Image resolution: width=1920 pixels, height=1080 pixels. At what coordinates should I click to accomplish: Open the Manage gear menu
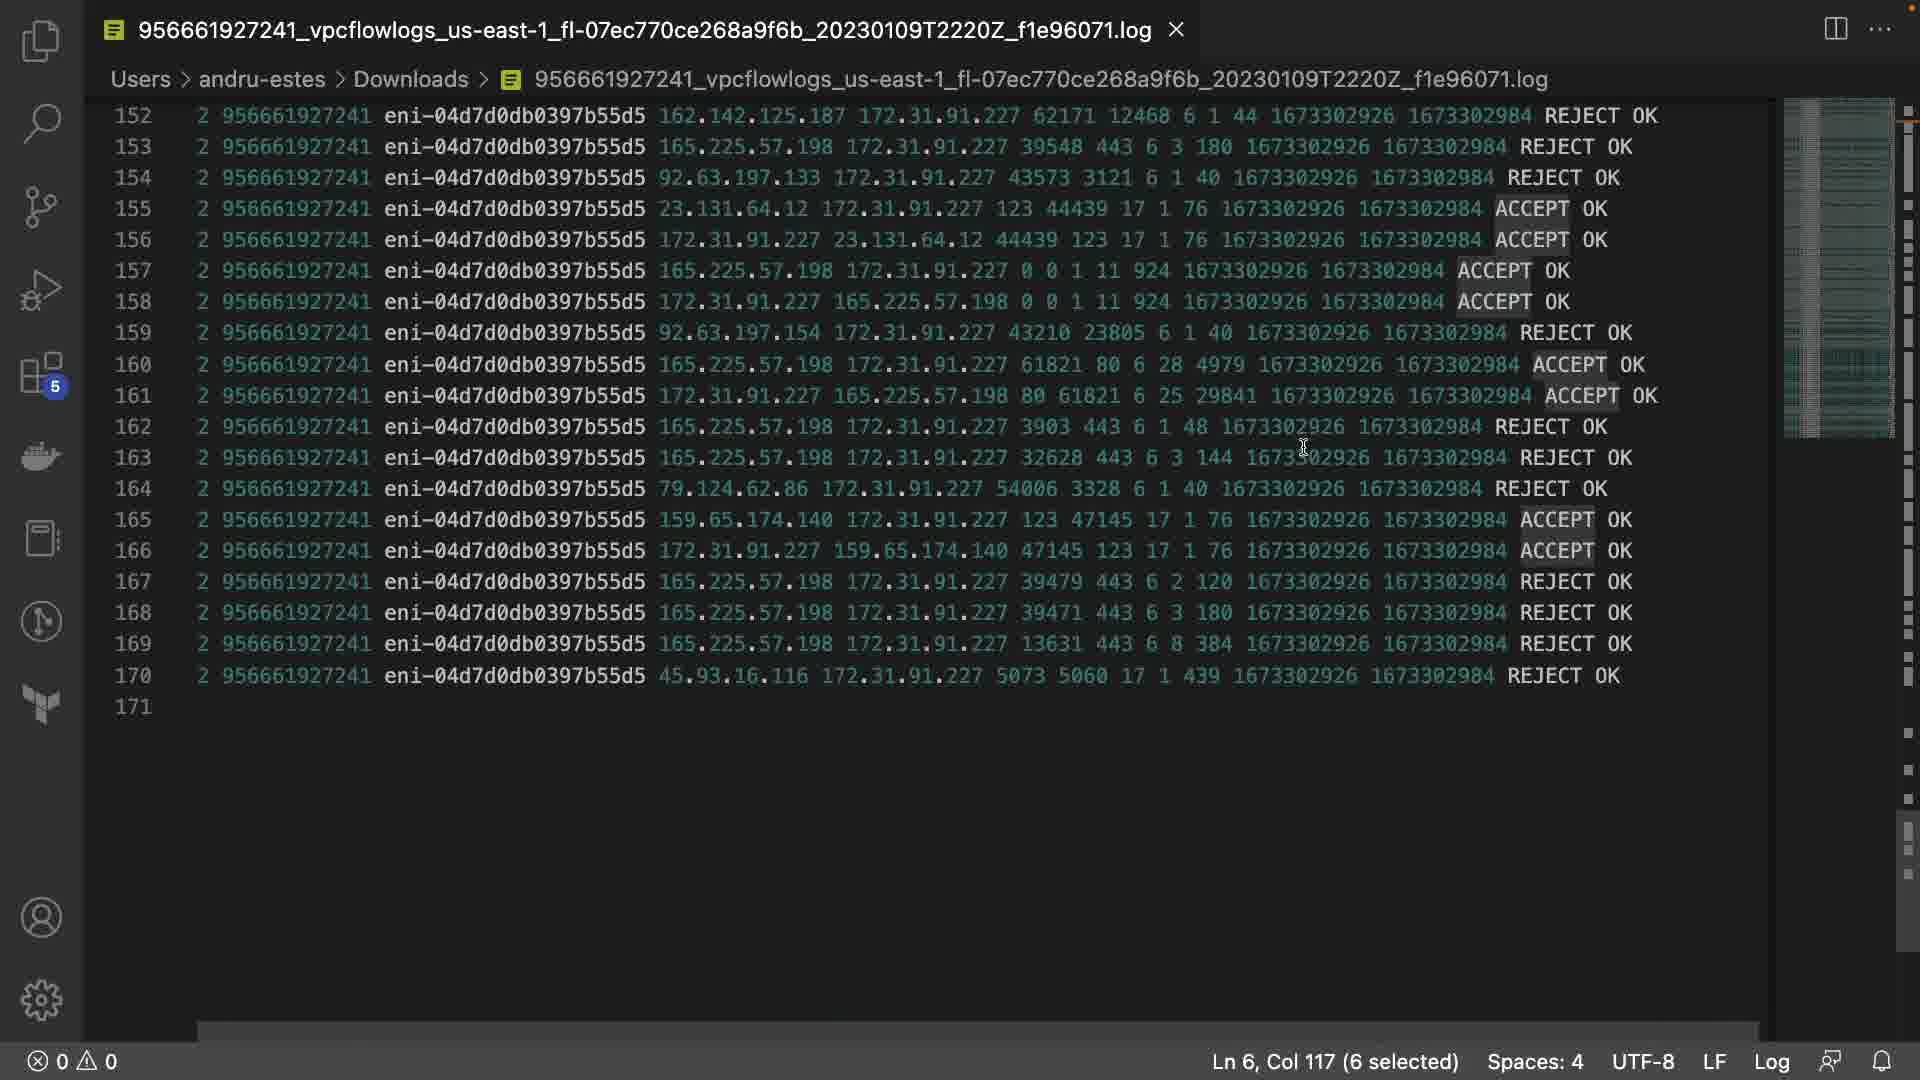click(41, 1000)
